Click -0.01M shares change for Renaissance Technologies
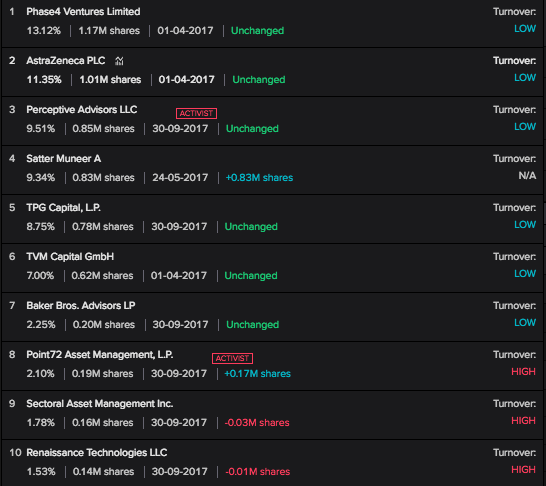 tap(258, 472)
